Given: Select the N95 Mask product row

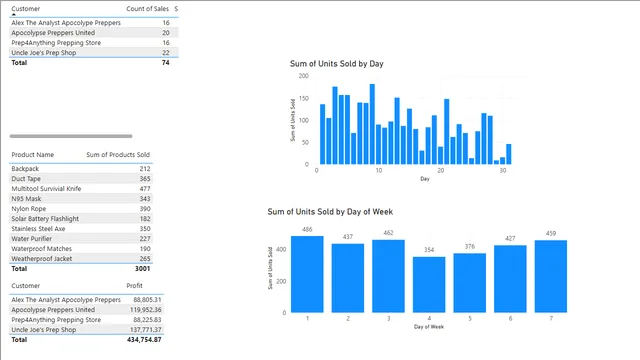Looking at the screenshot, I should click(x=81, y=198).
